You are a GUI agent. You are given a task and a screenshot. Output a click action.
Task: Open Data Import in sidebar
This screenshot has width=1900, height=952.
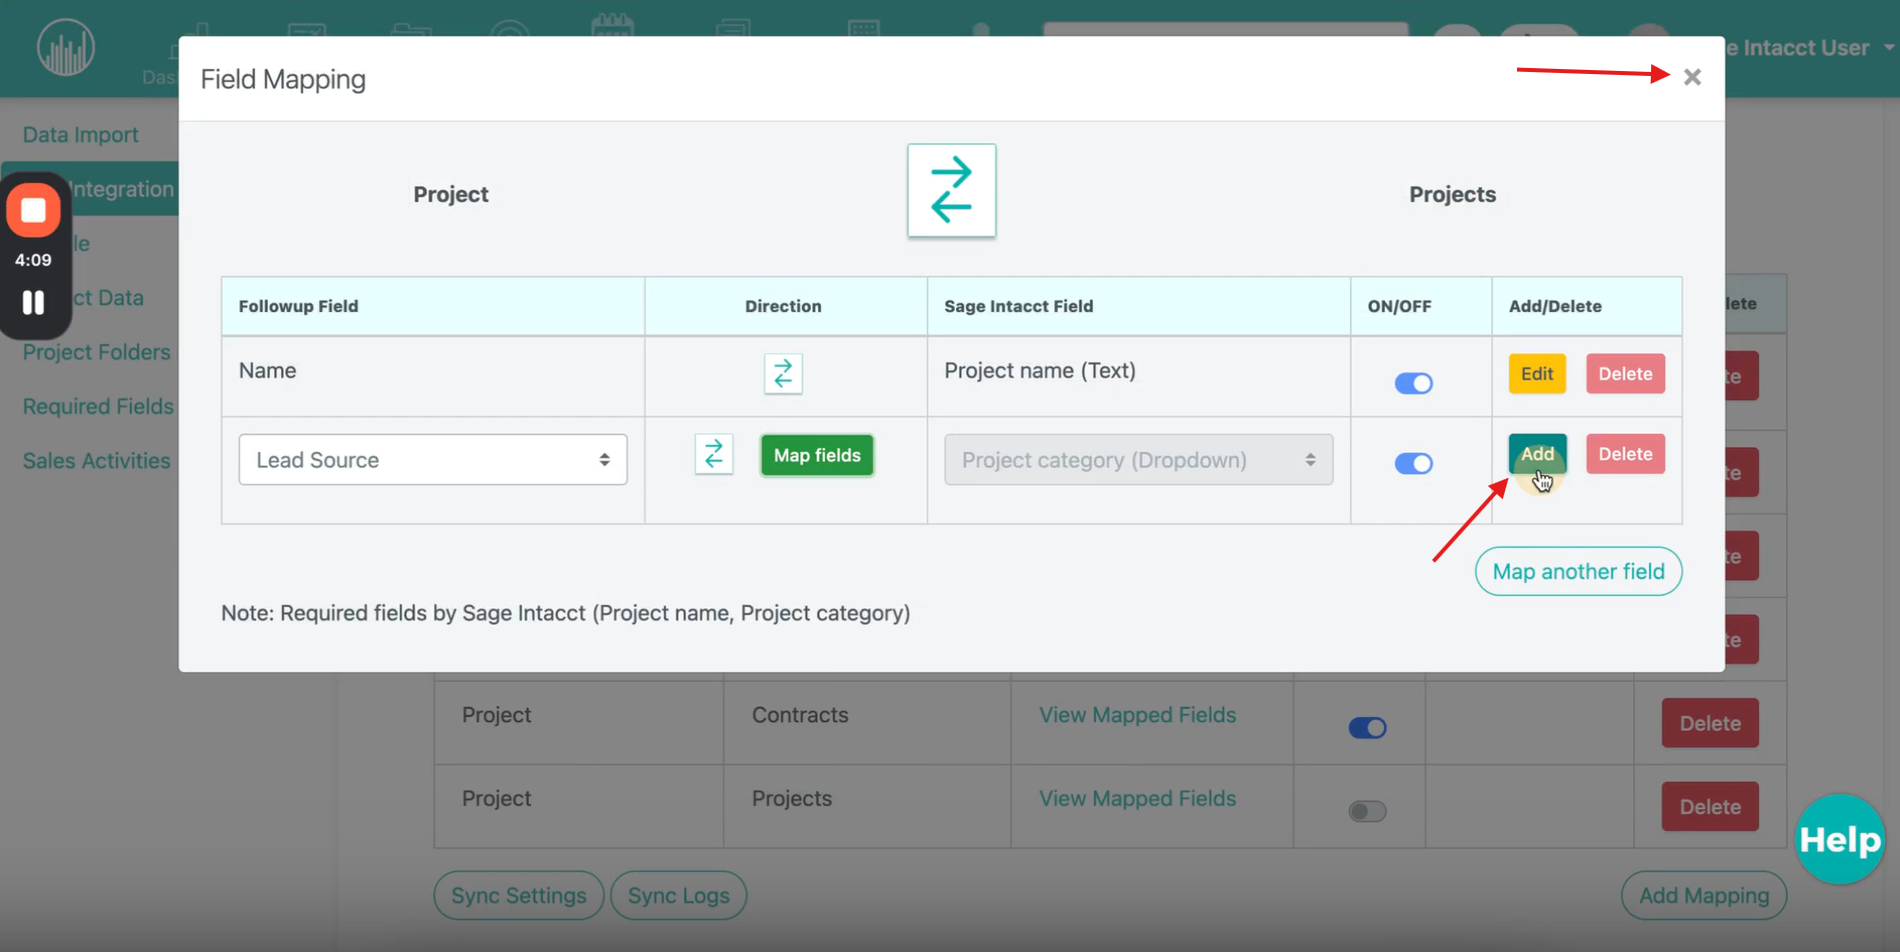coord(81,135)
